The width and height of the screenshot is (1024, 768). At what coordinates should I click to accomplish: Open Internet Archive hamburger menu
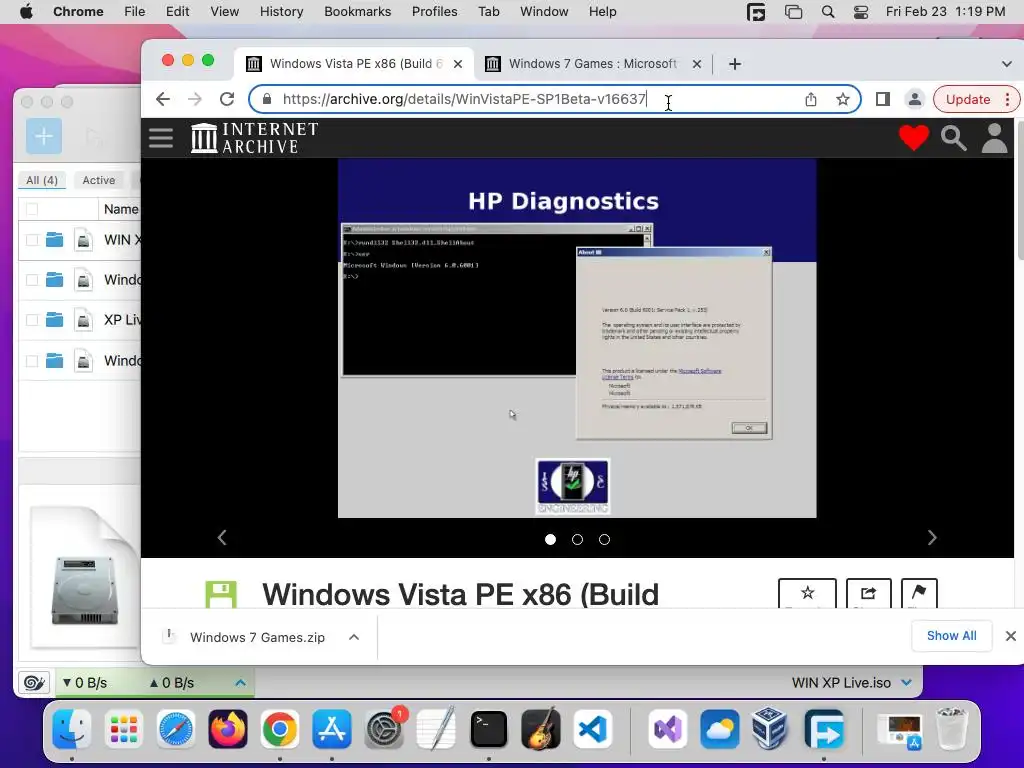point(161,138)
